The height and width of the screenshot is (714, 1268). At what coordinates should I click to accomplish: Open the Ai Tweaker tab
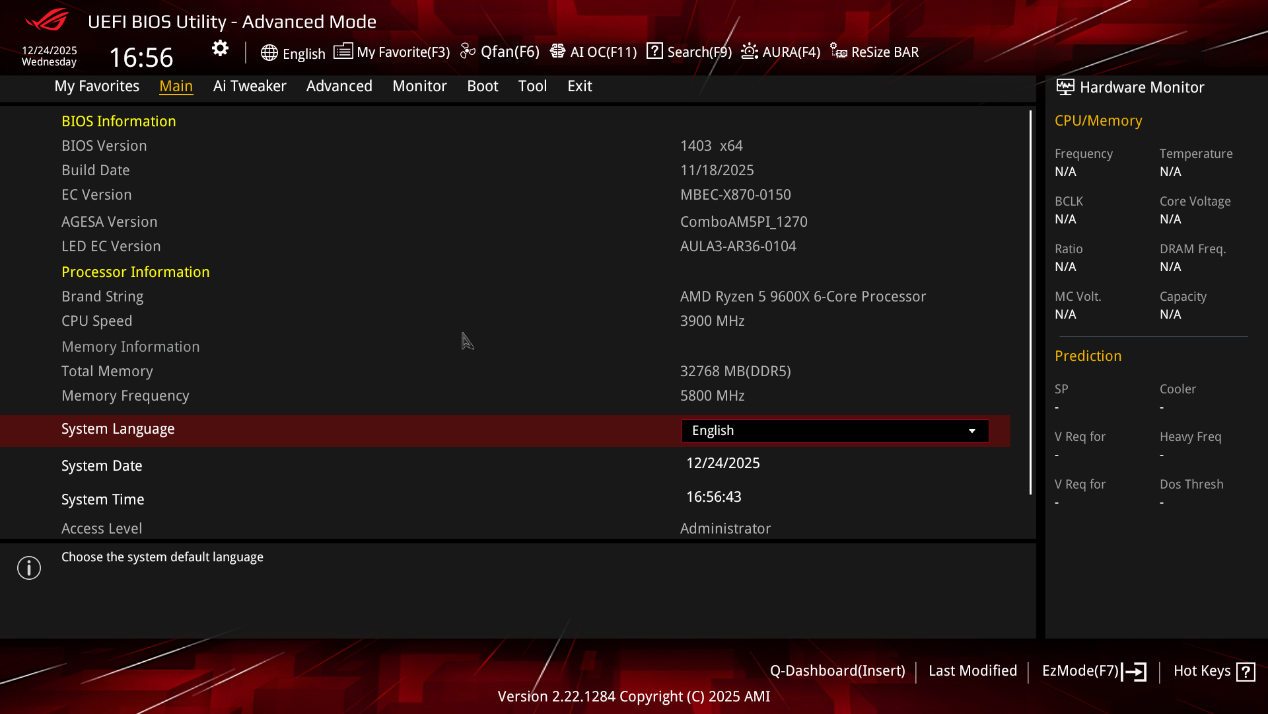pos(250,86)
